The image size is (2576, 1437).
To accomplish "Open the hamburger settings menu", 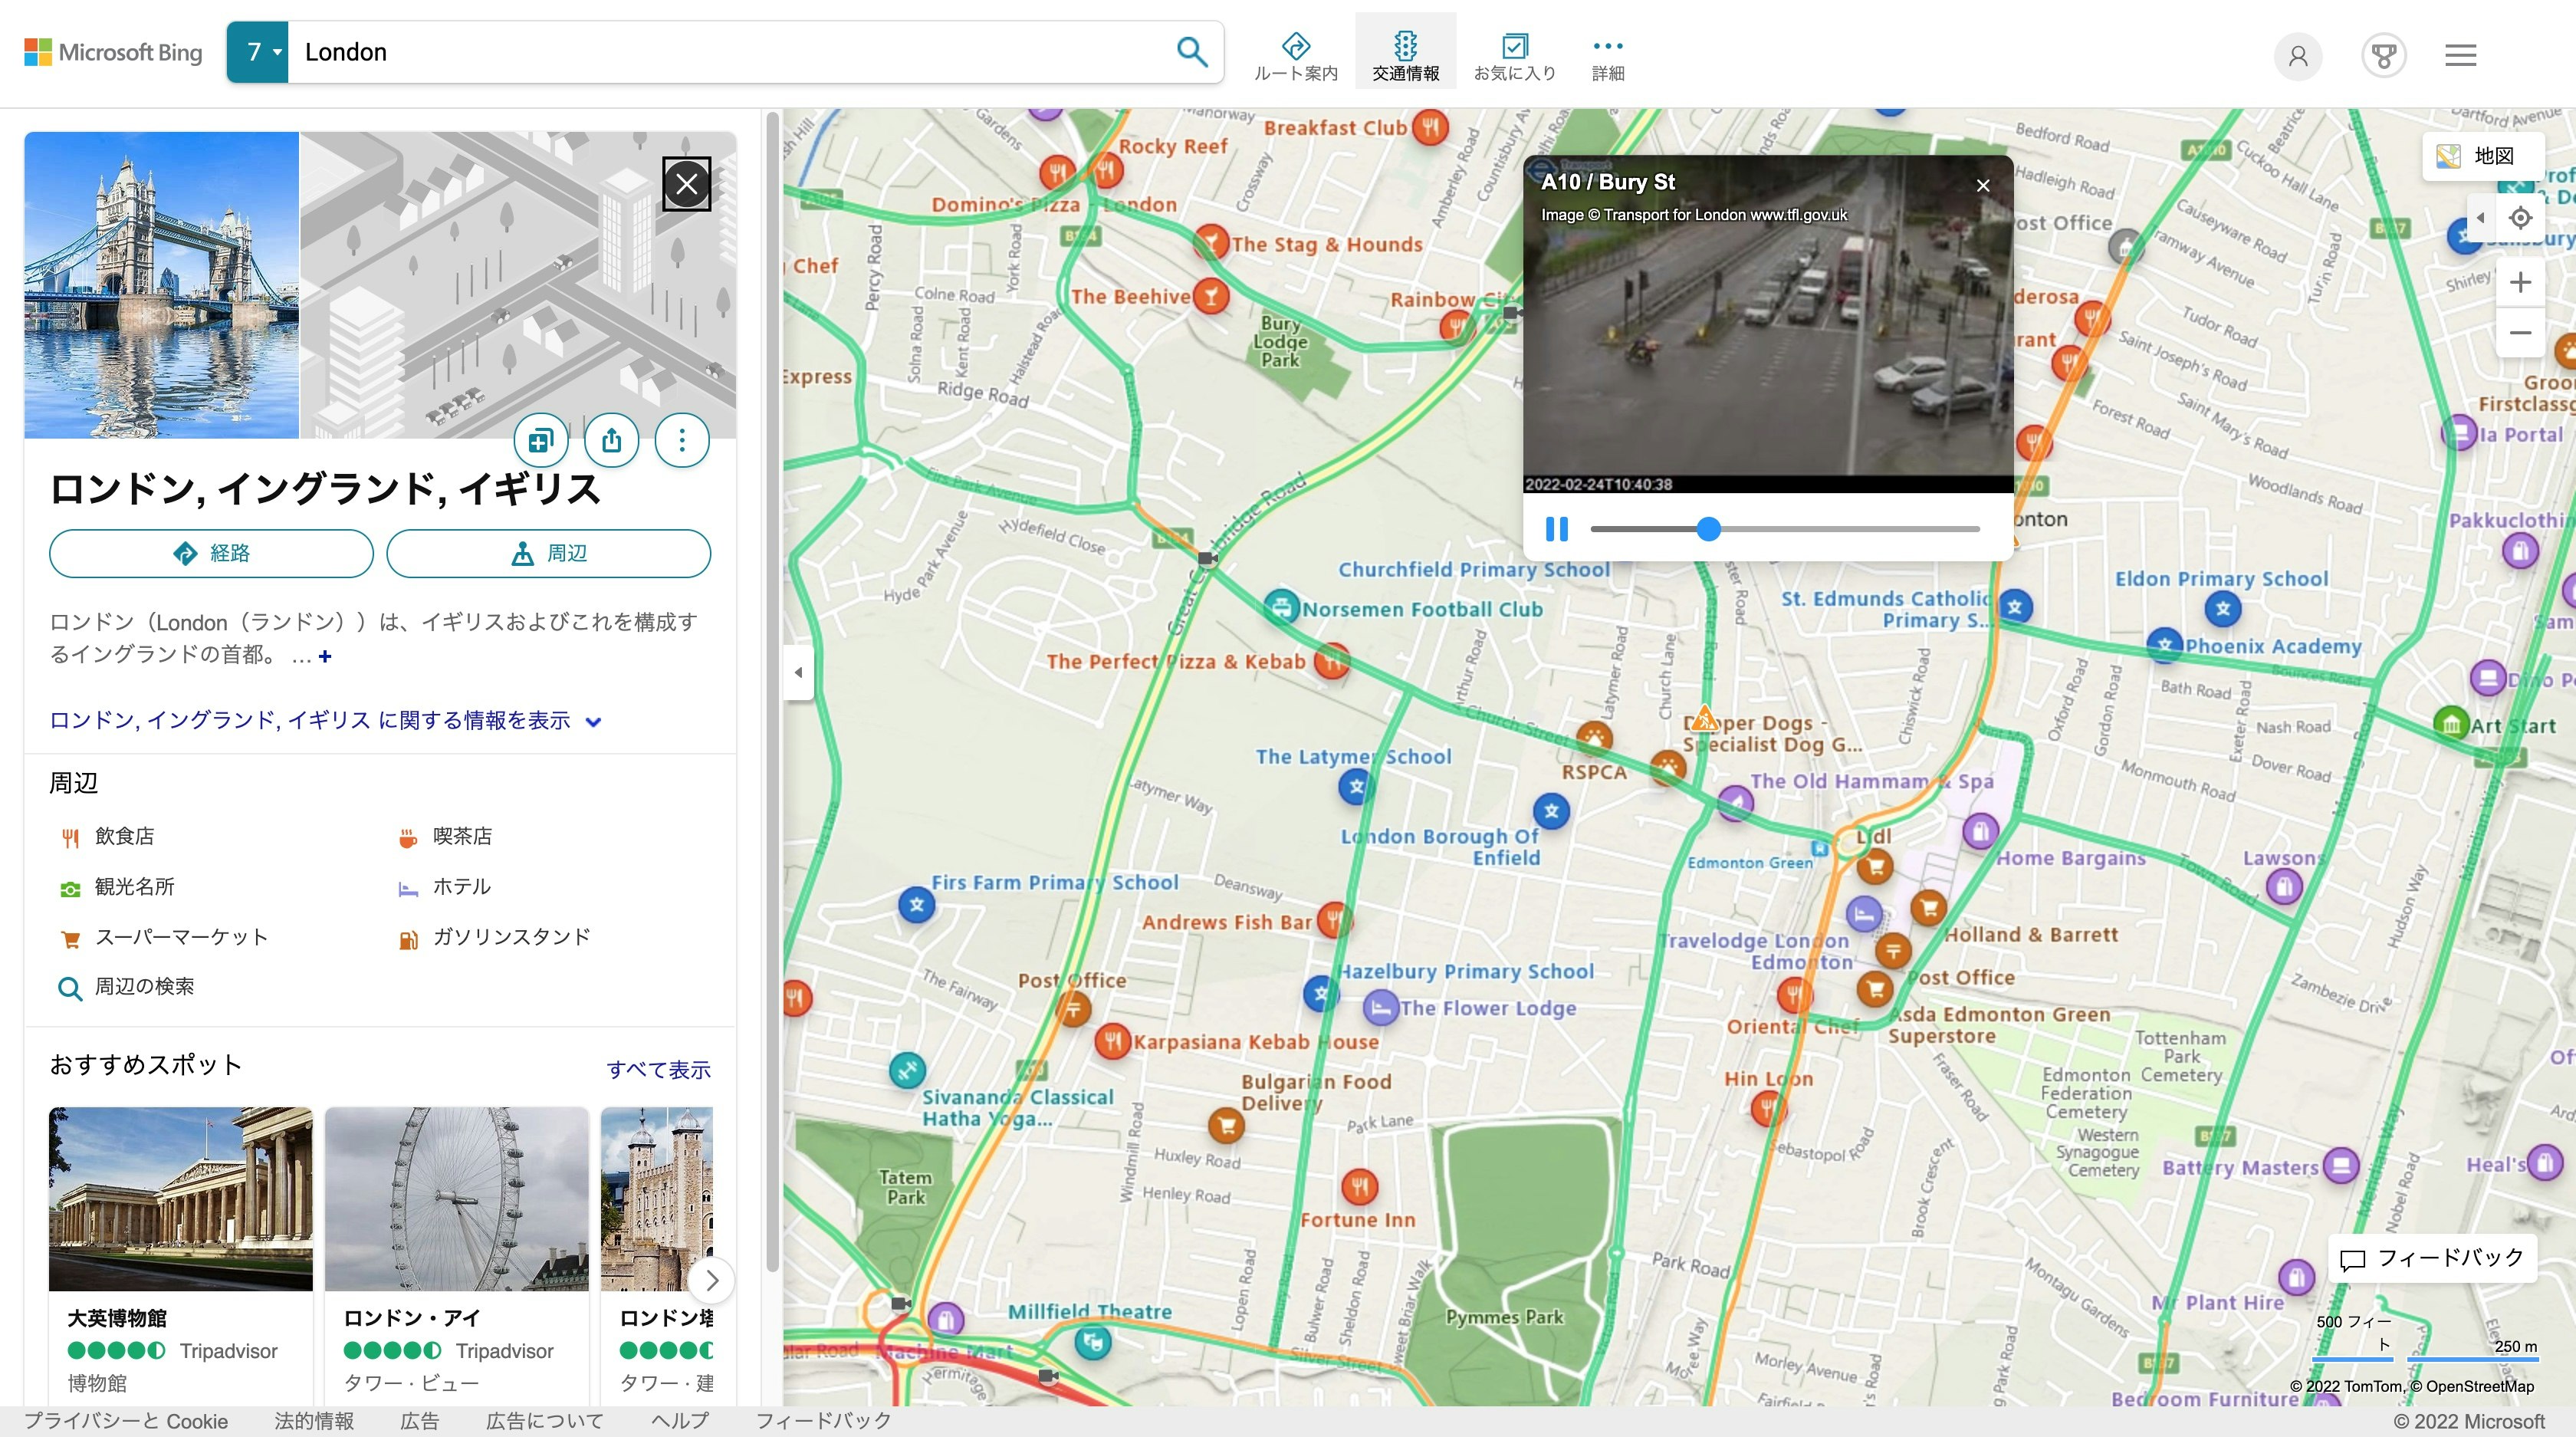I will click(2460, 55).
